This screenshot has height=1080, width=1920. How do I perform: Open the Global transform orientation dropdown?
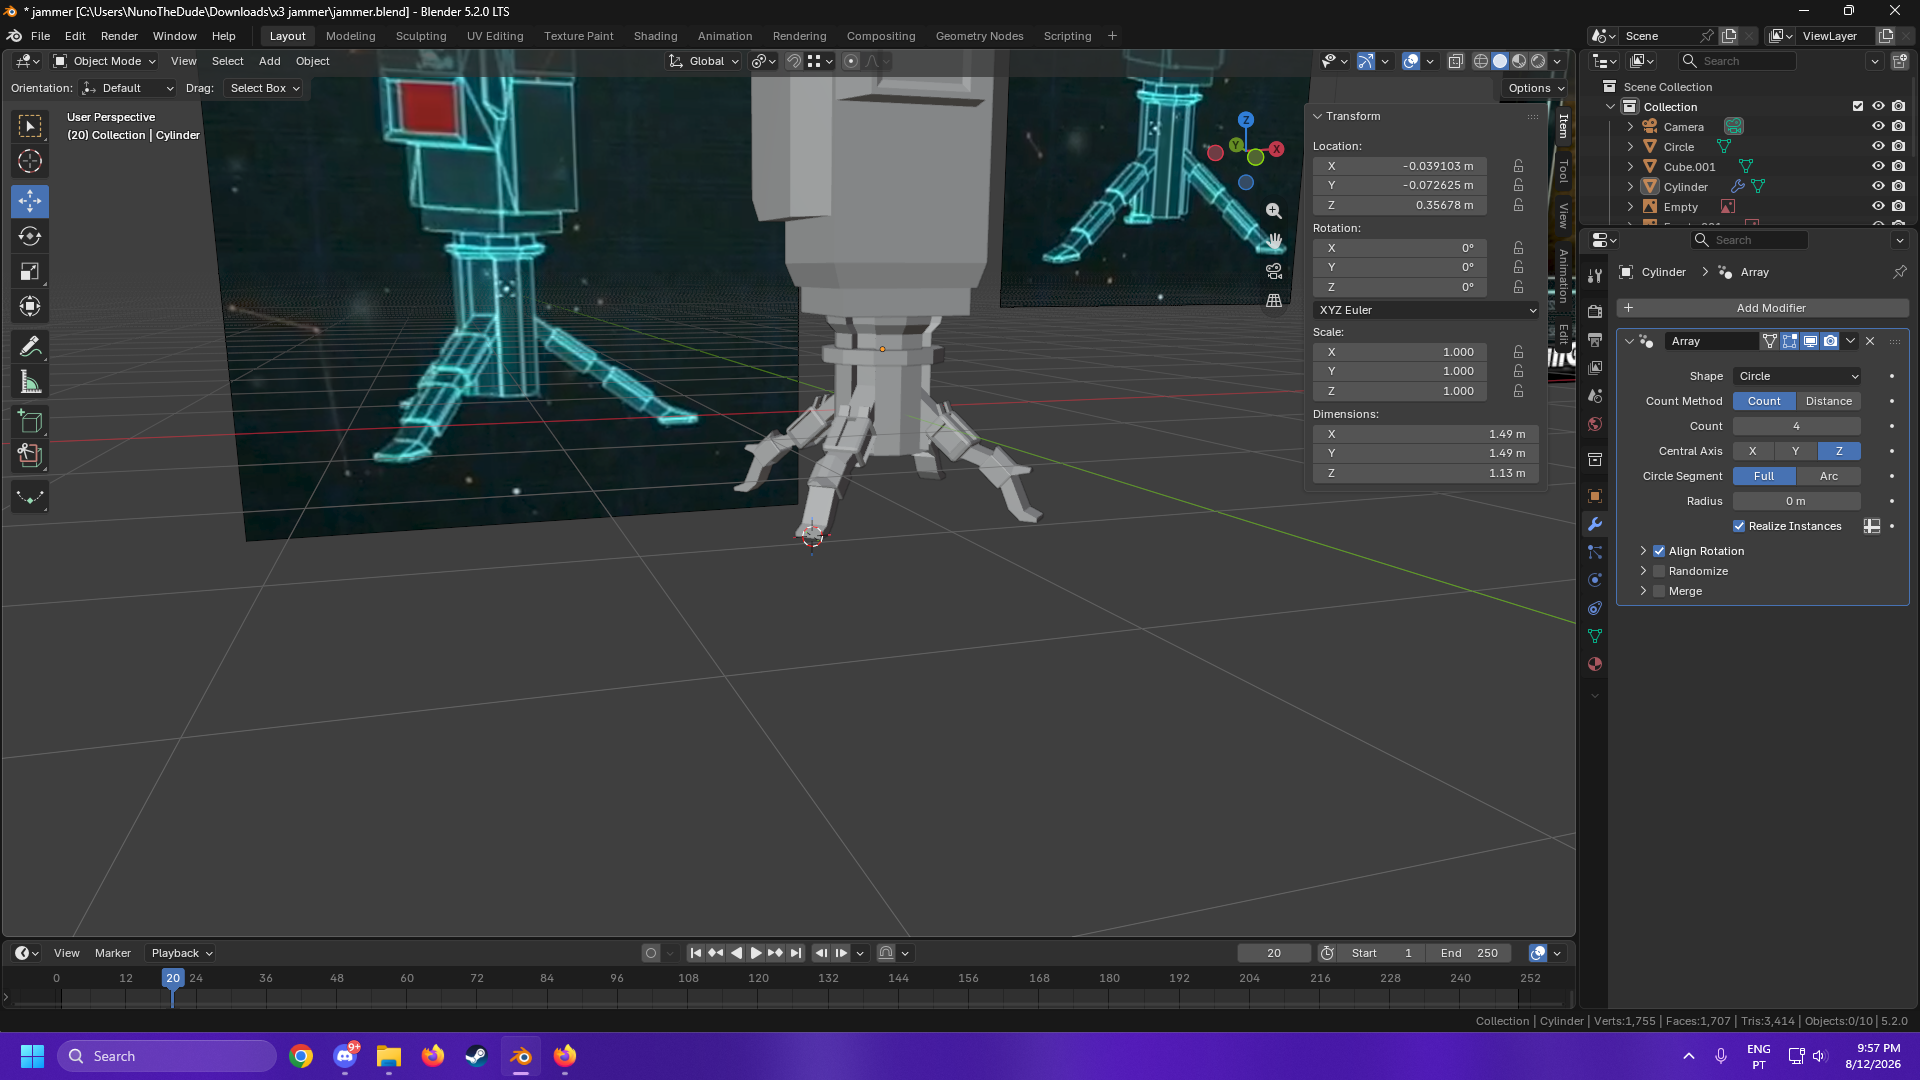tap(704, 61)
